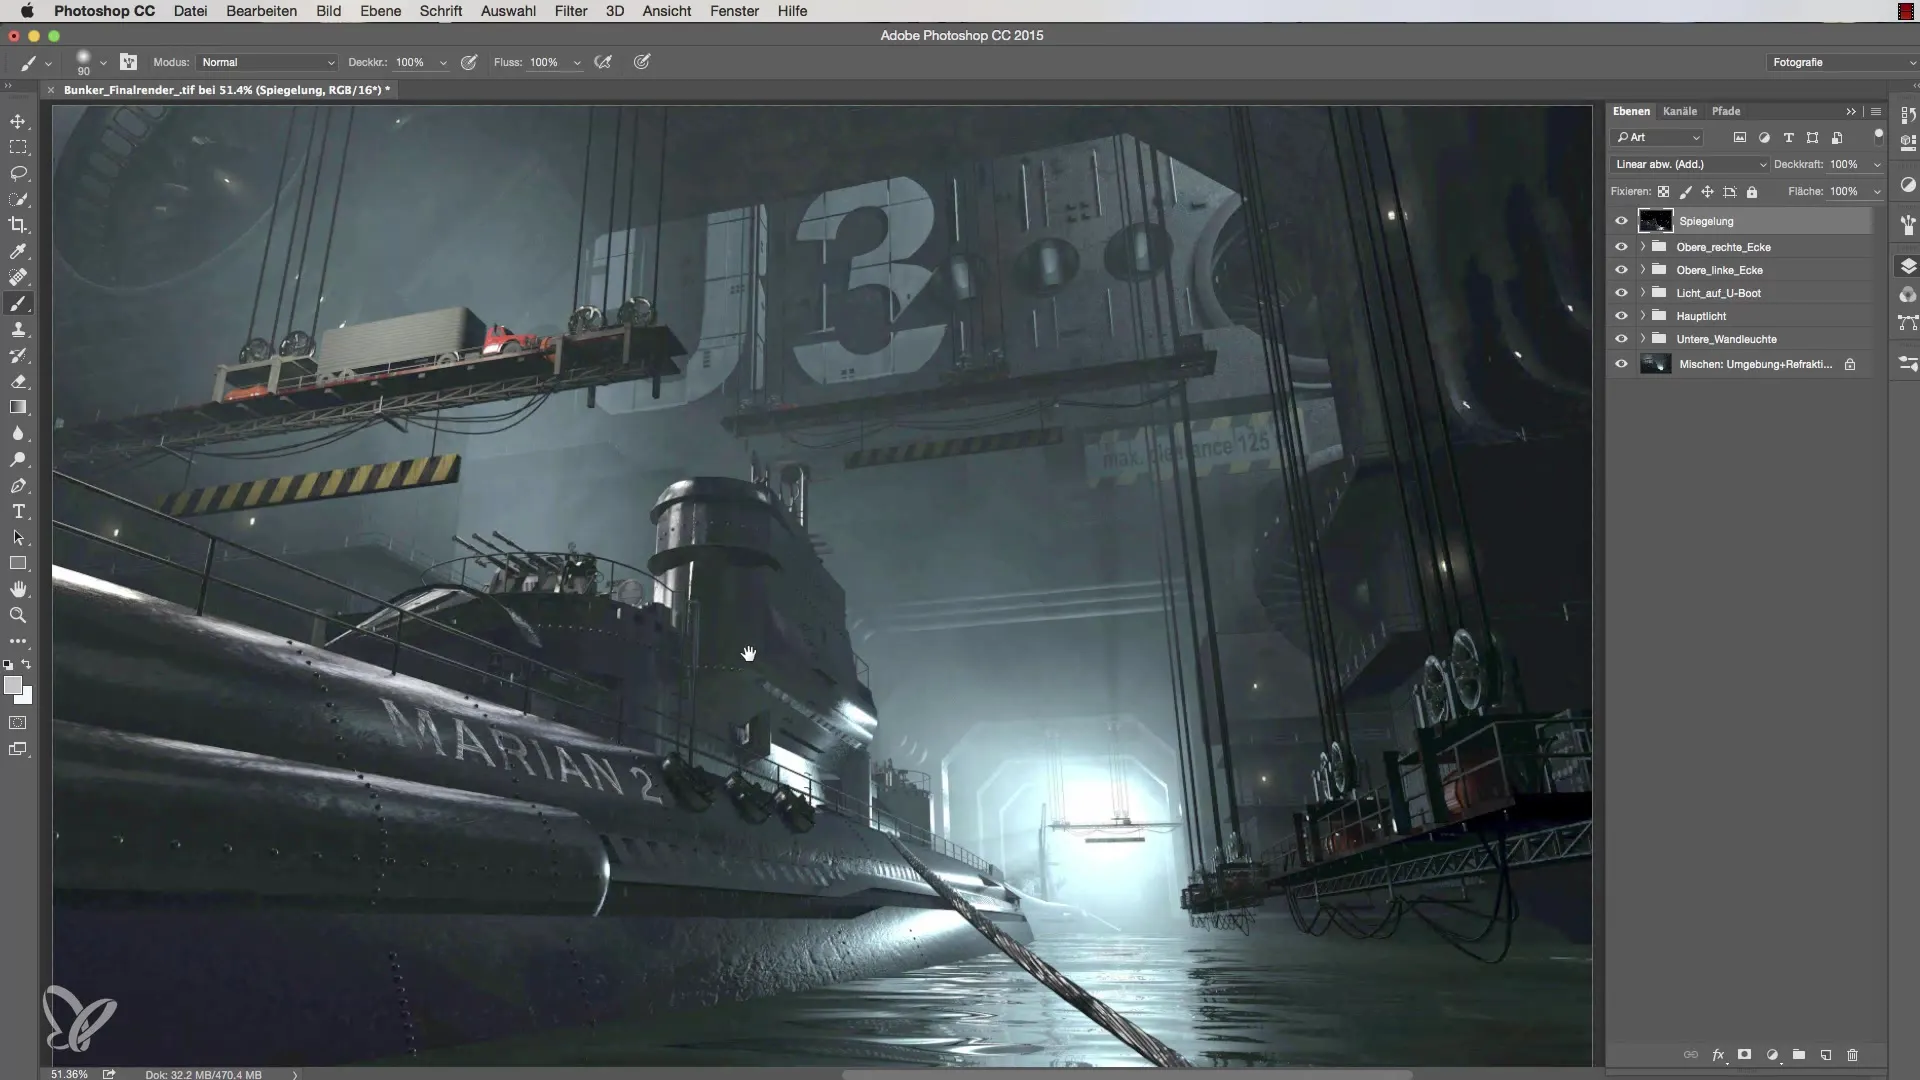Hide the Obere_linke_Ecke group
This screenshot has height=1080, width=1920.
[1621, 270]
